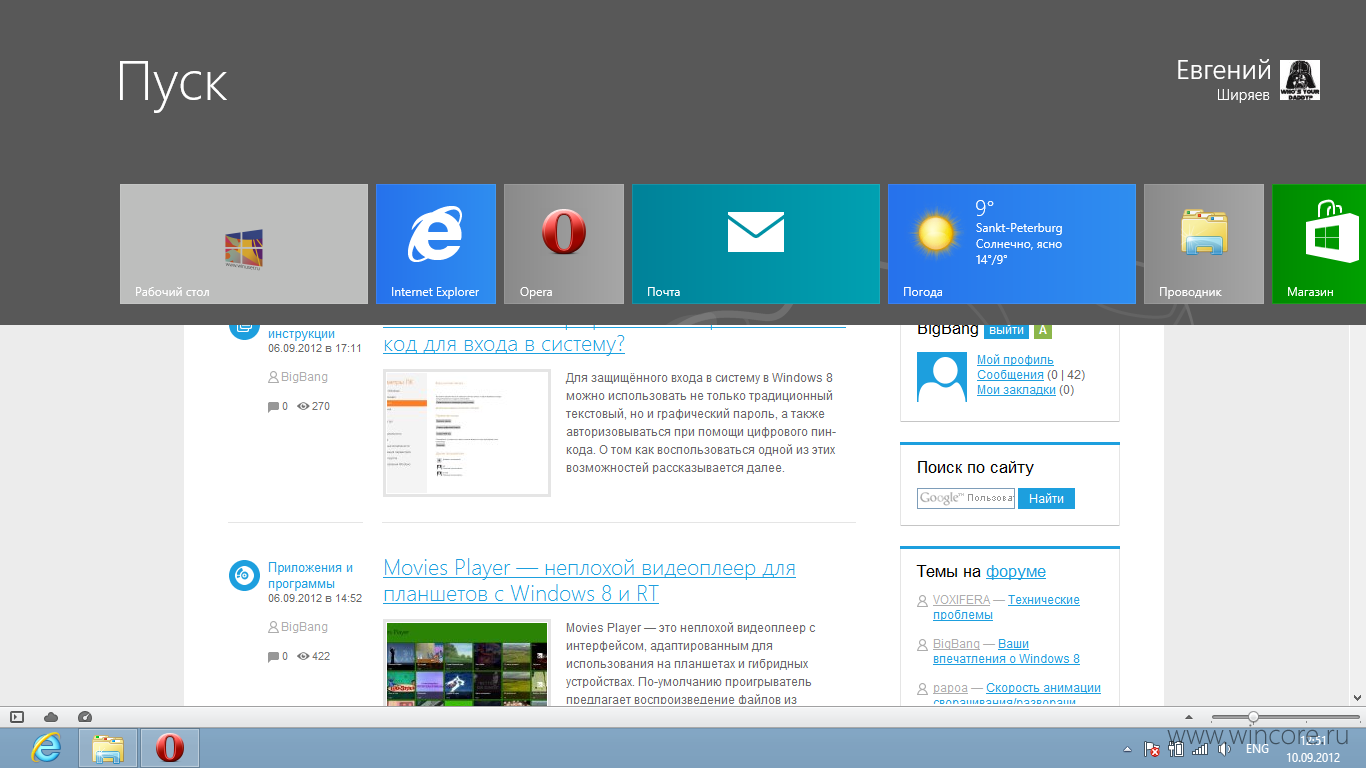Click the 'Поиск по сайту' heading
The image size is (1366, 768).
975,467
